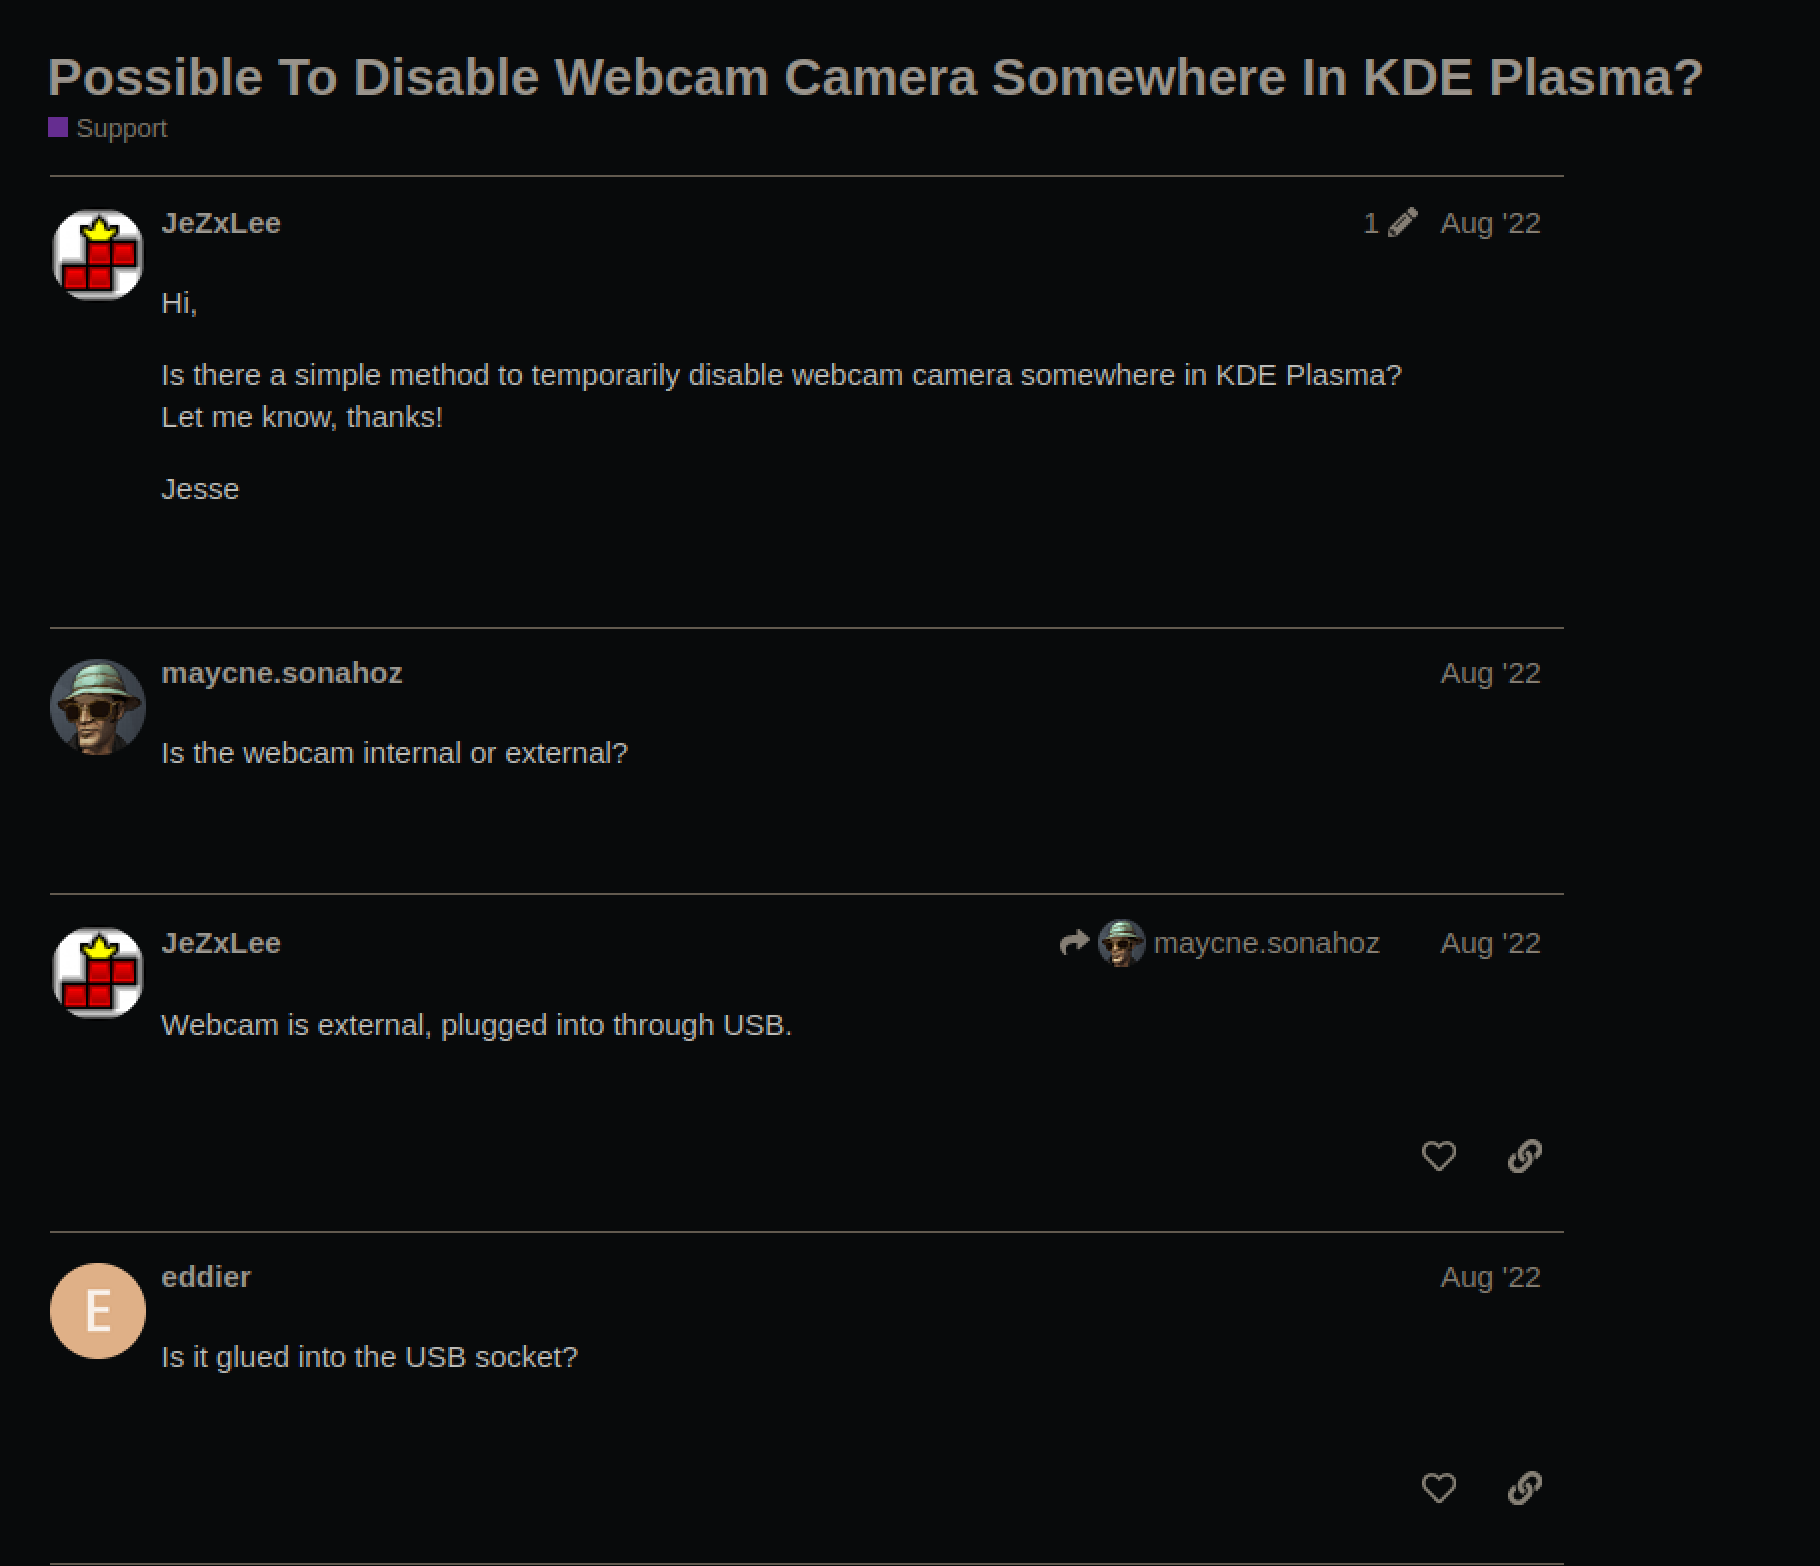Viewport: 1820px width, 1566px height.
Task: Like eddier's glued USB socket post
Action: pyautogui.click(x=1438, y=1488)
